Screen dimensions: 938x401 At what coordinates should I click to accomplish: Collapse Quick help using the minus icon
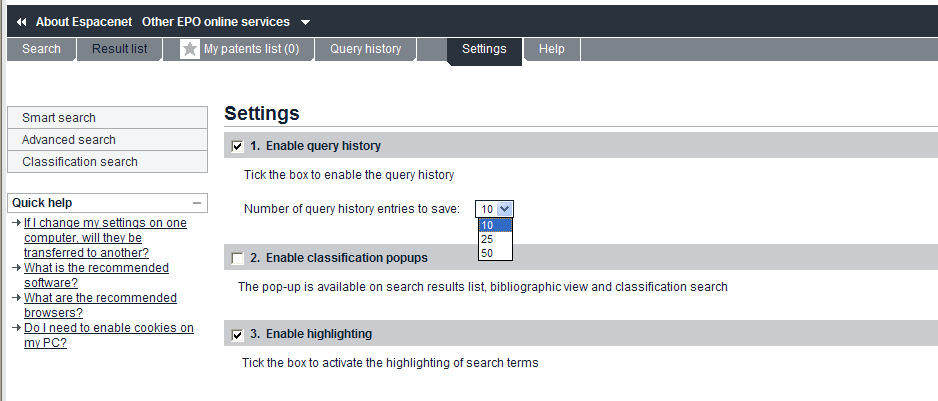point(196,203)
